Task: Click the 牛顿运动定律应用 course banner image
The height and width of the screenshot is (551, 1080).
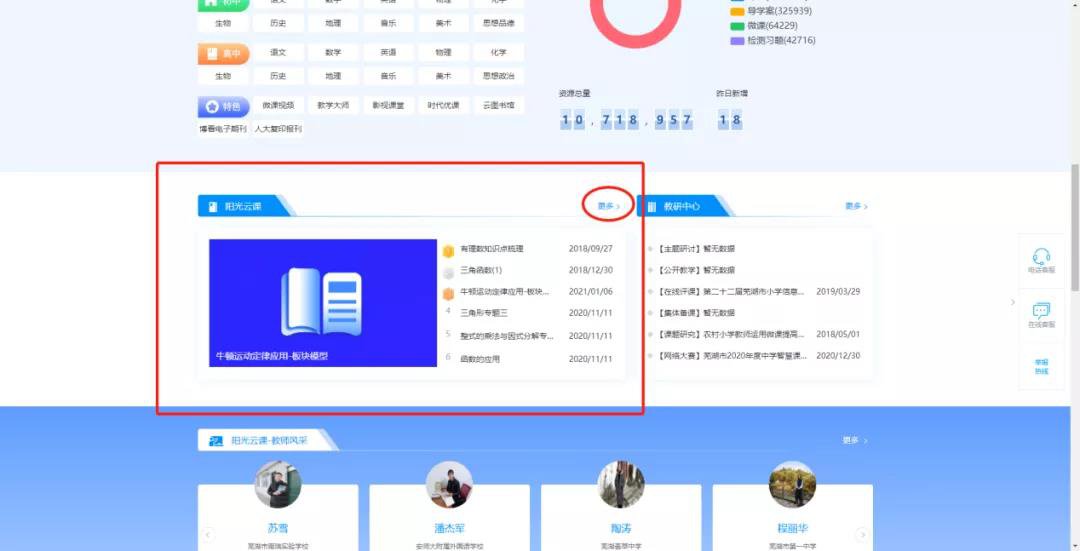Action: [x=323, y=302]
